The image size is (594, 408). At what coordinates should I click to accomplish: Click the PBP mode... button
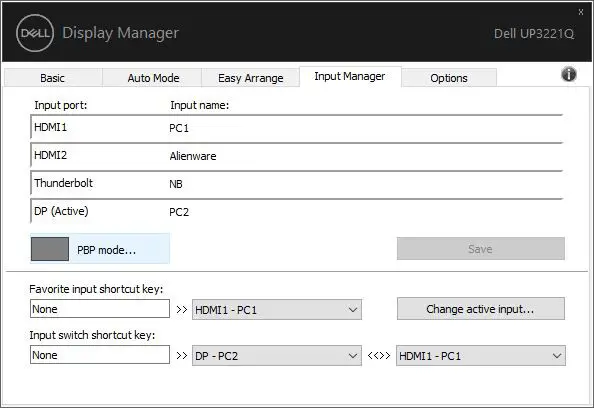pyautogui.click(x=100, y=249)
